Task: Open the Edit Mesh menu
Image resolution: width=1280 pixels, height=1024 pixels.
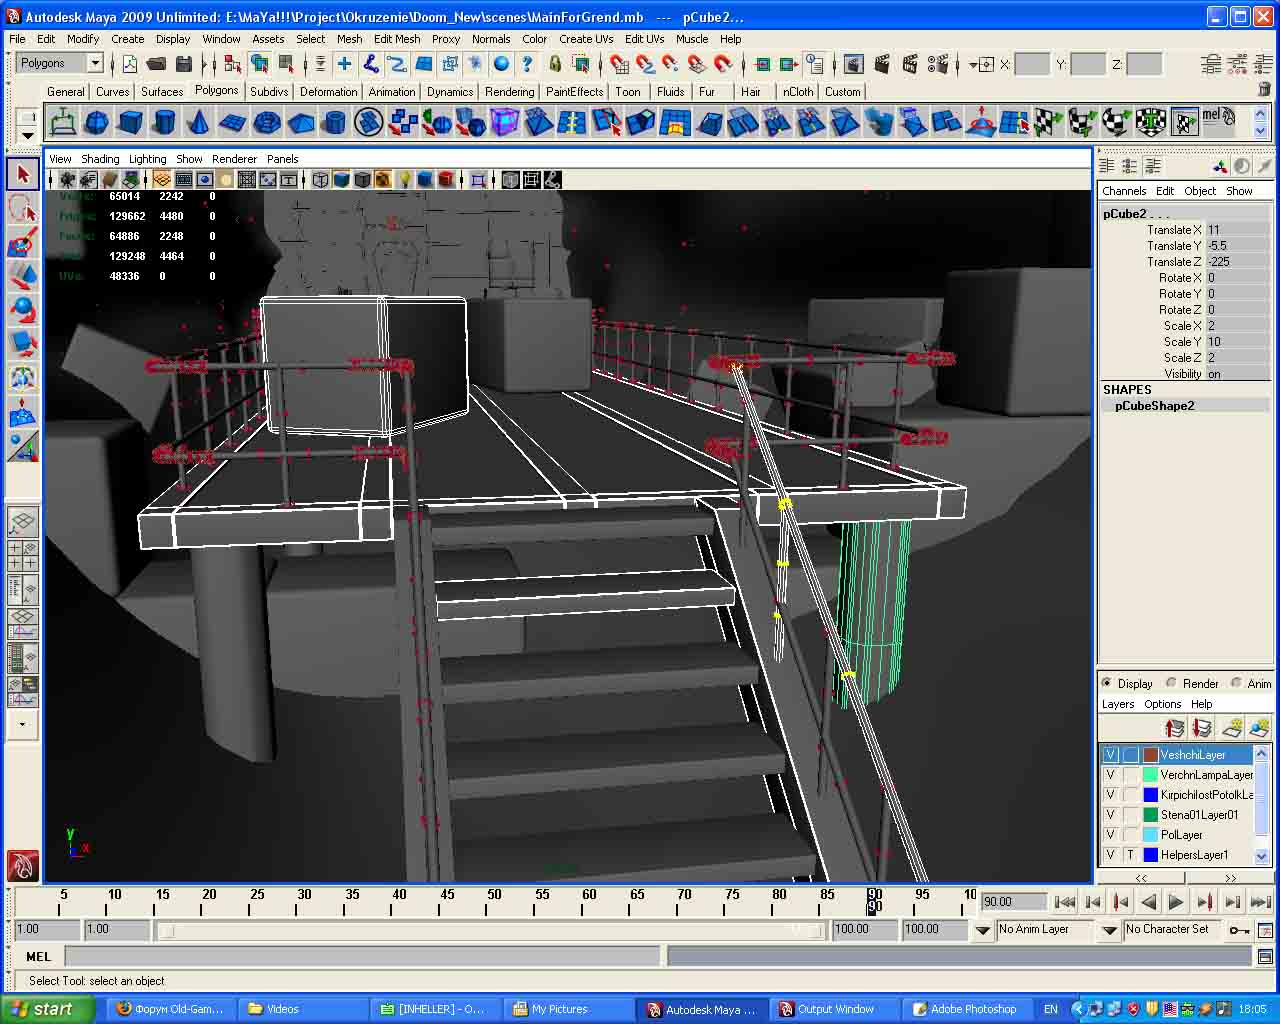Action: pos(397,39)
